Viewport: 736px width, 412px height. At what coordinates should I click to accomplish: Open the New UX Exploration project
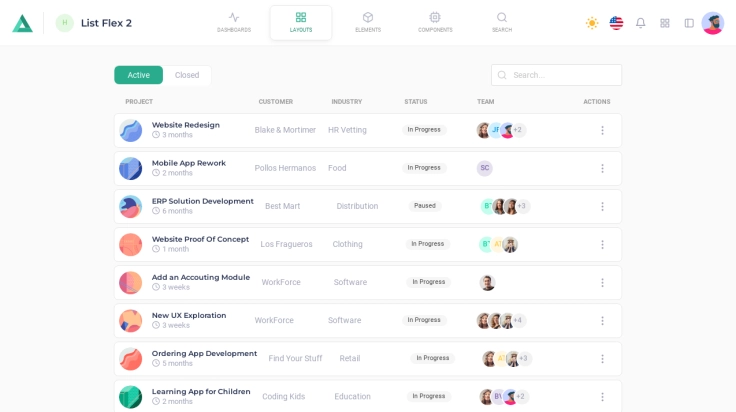[188, 315]
